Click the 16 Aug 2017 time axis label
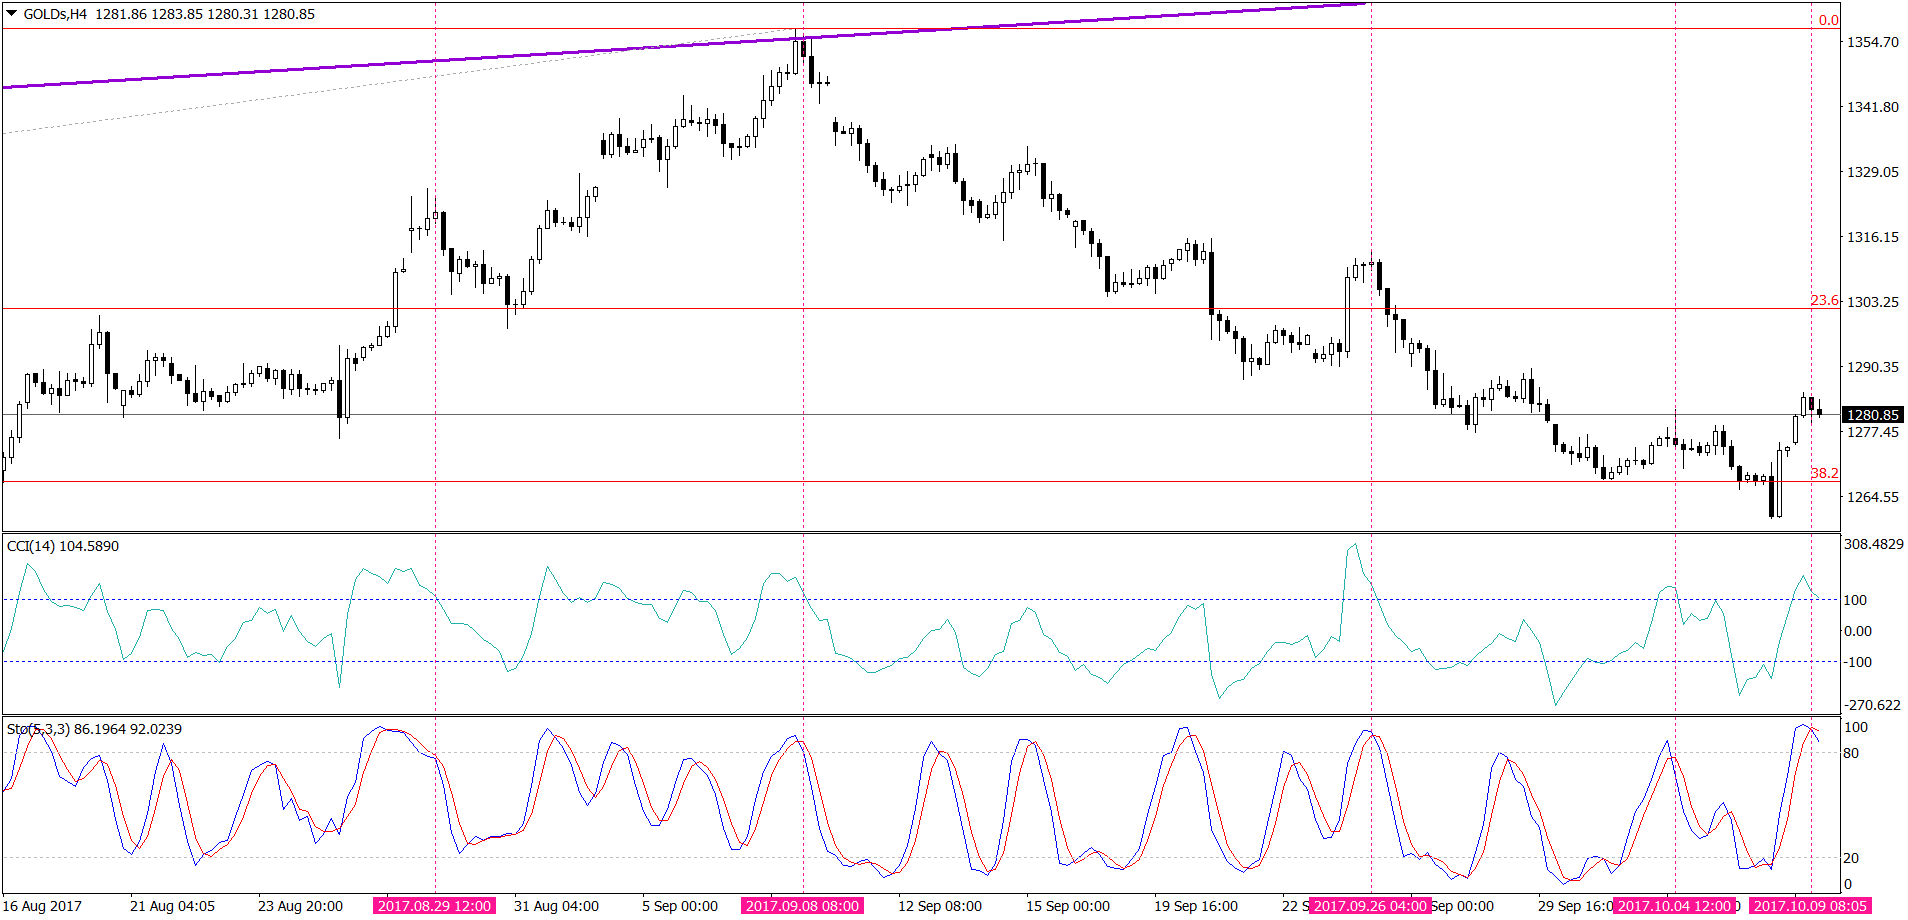Image resolution: width=1908 pixels, height=920 pixels. (43, 906)
